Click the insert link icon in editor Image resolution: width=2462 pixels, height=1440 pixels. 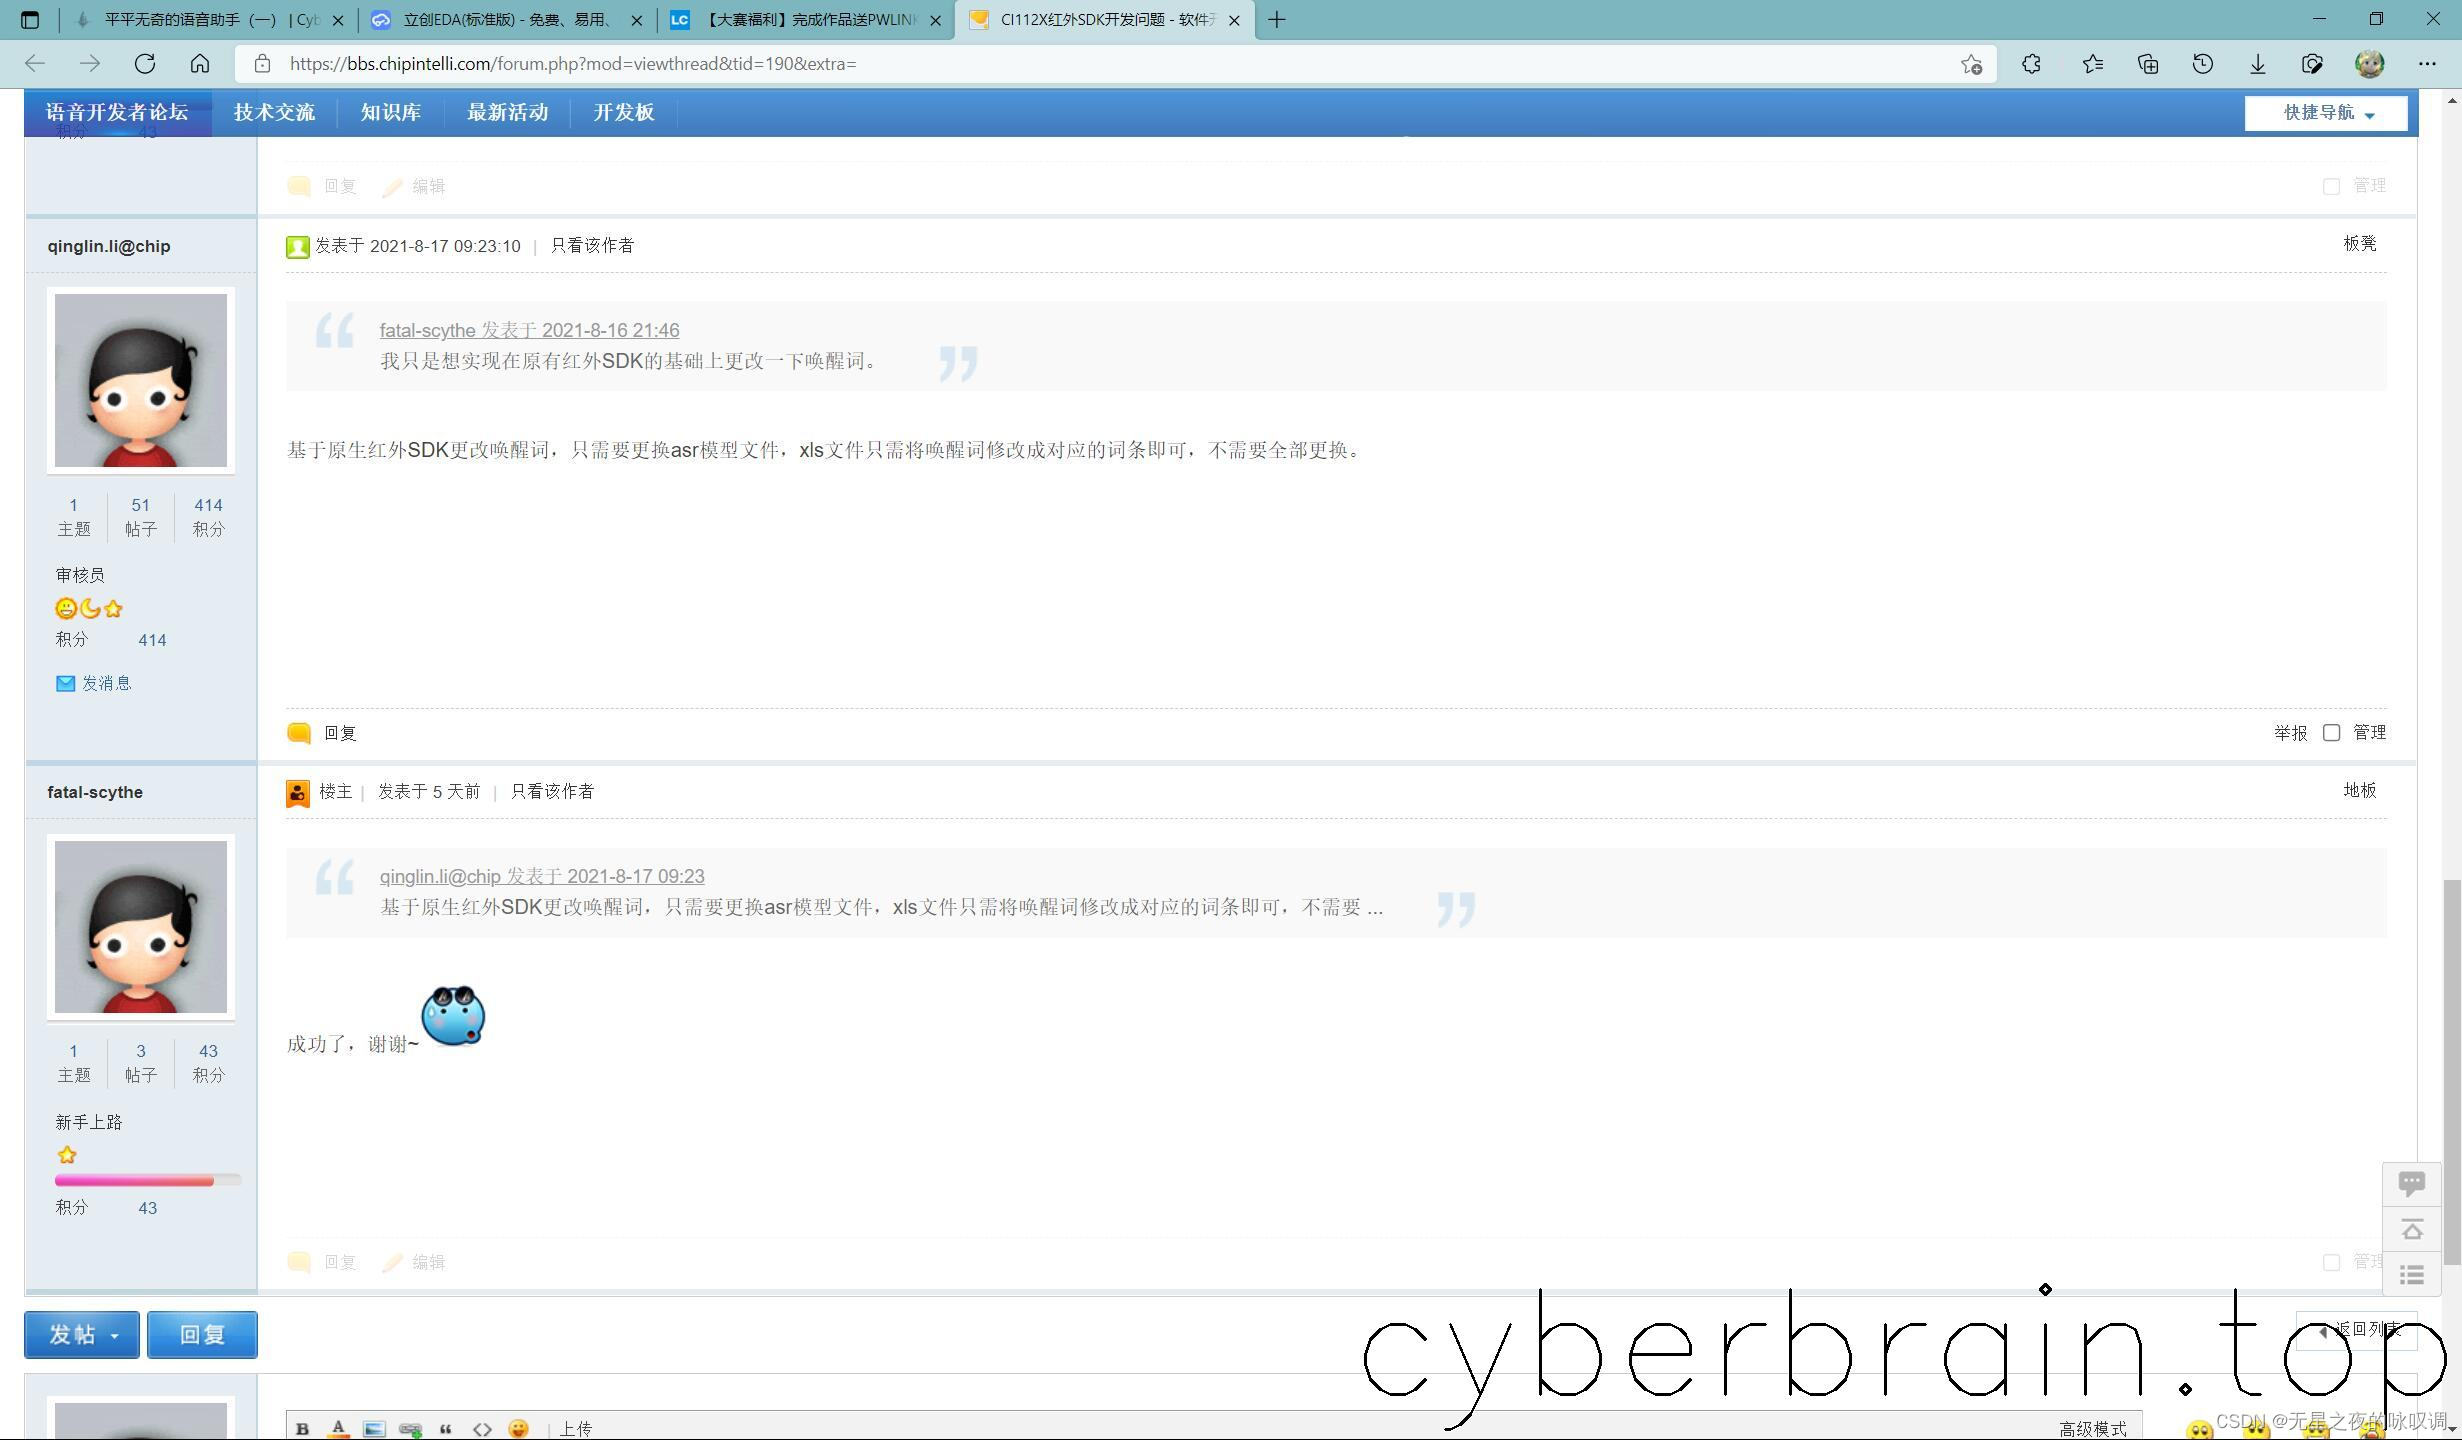pos(410,1428)
